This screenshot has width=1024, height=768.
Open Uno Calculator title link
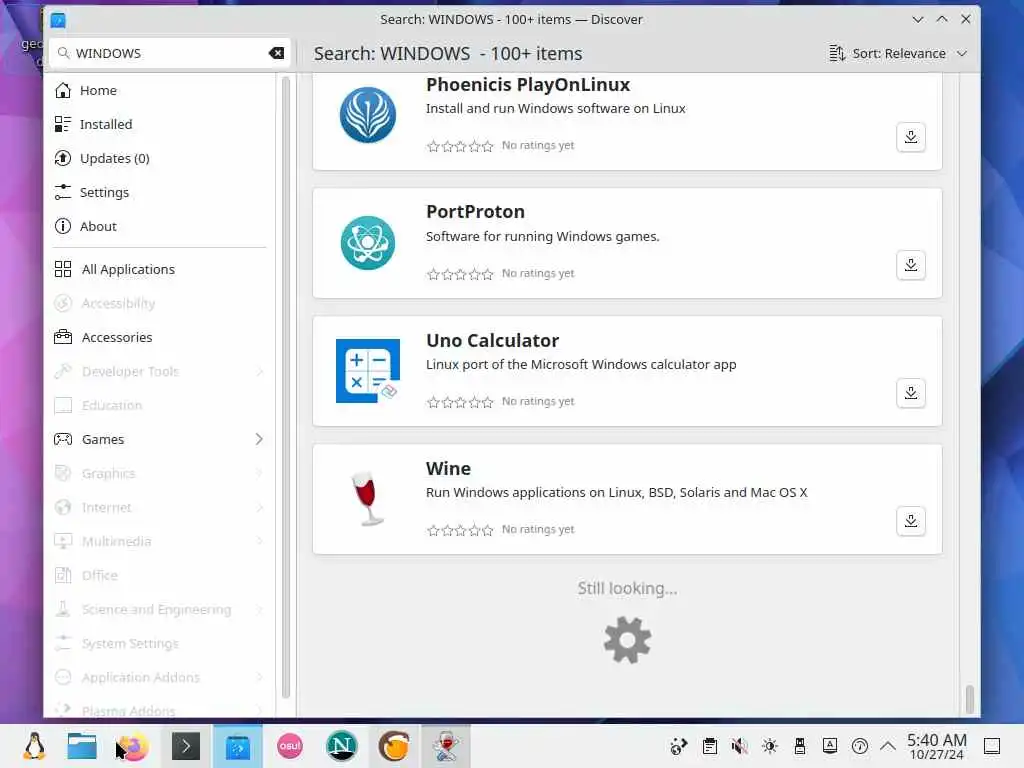(492, 340)
